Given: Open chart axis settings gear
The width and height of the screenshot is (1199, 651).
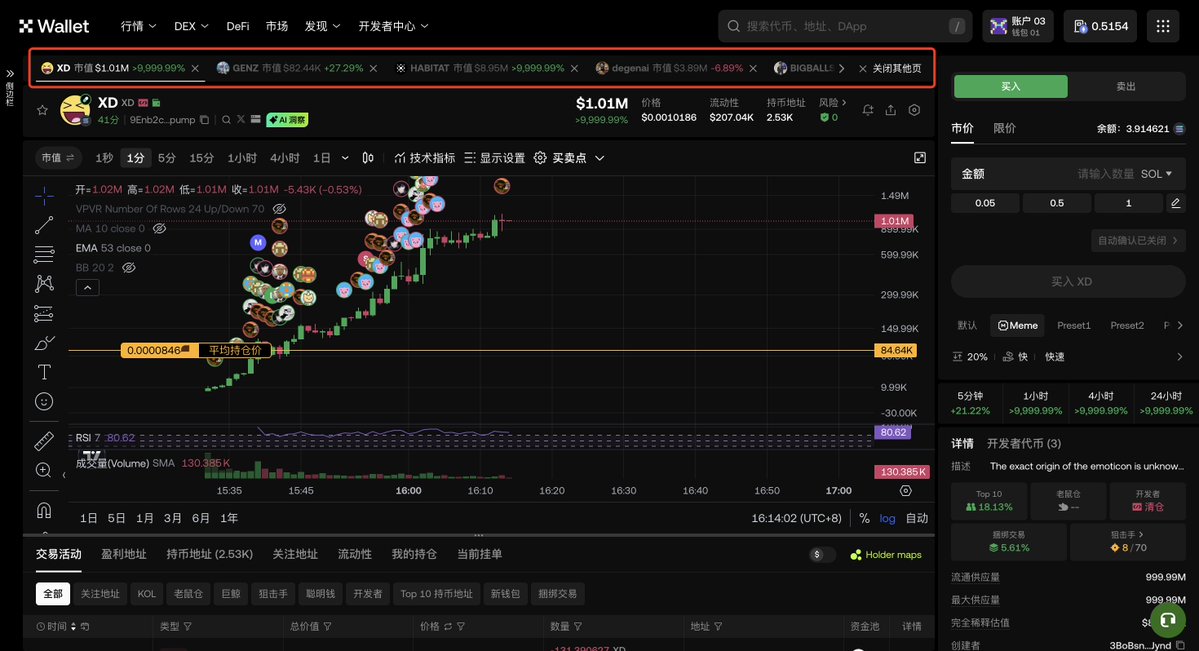Looking at the screenshot, I should [905, 490].
